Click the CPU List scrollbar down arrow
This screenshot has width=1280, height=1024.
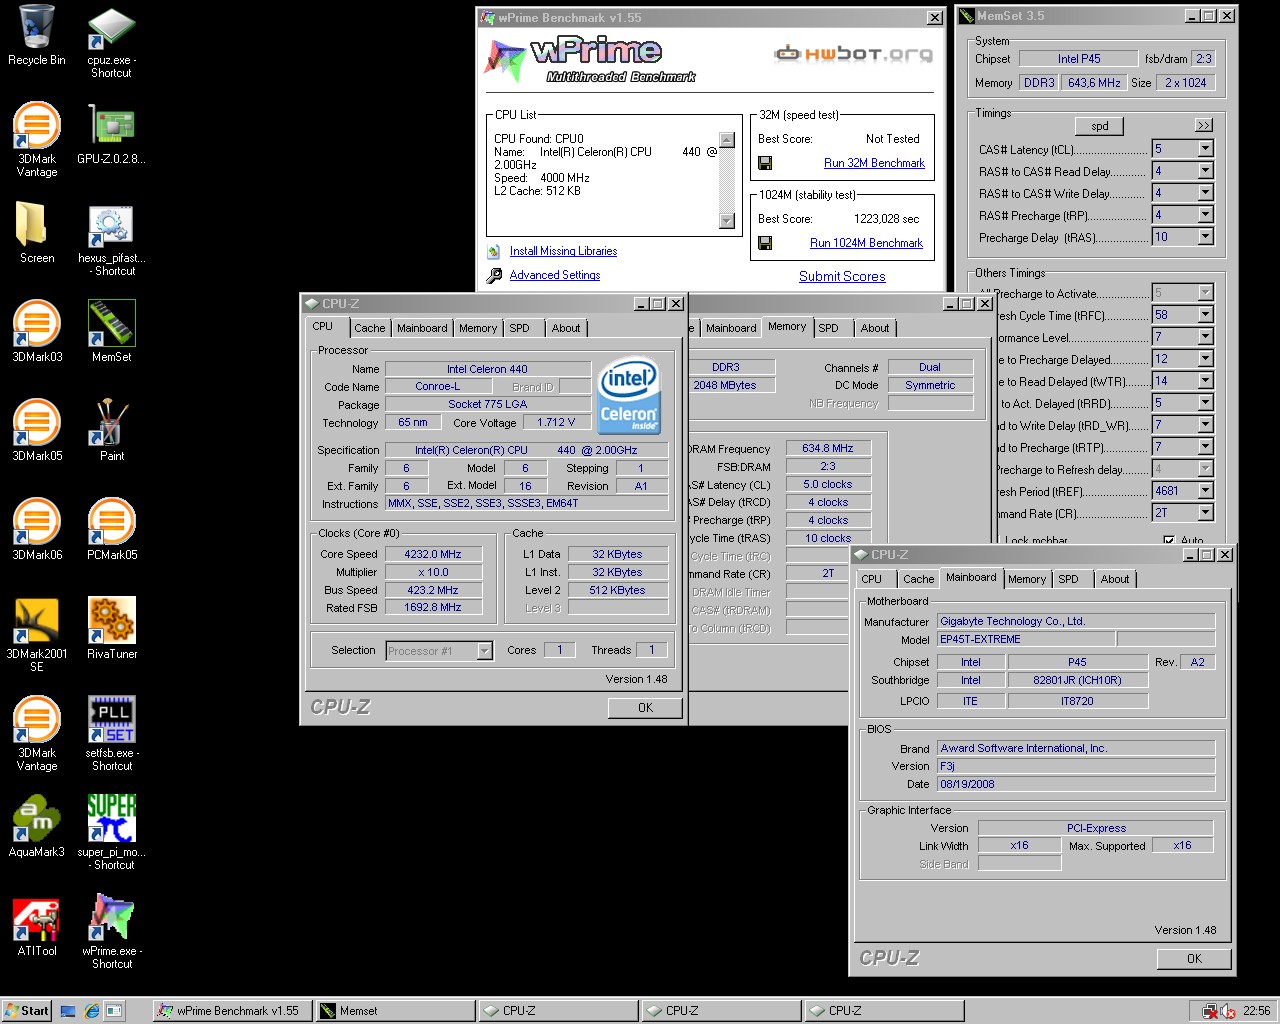(727, 221)
